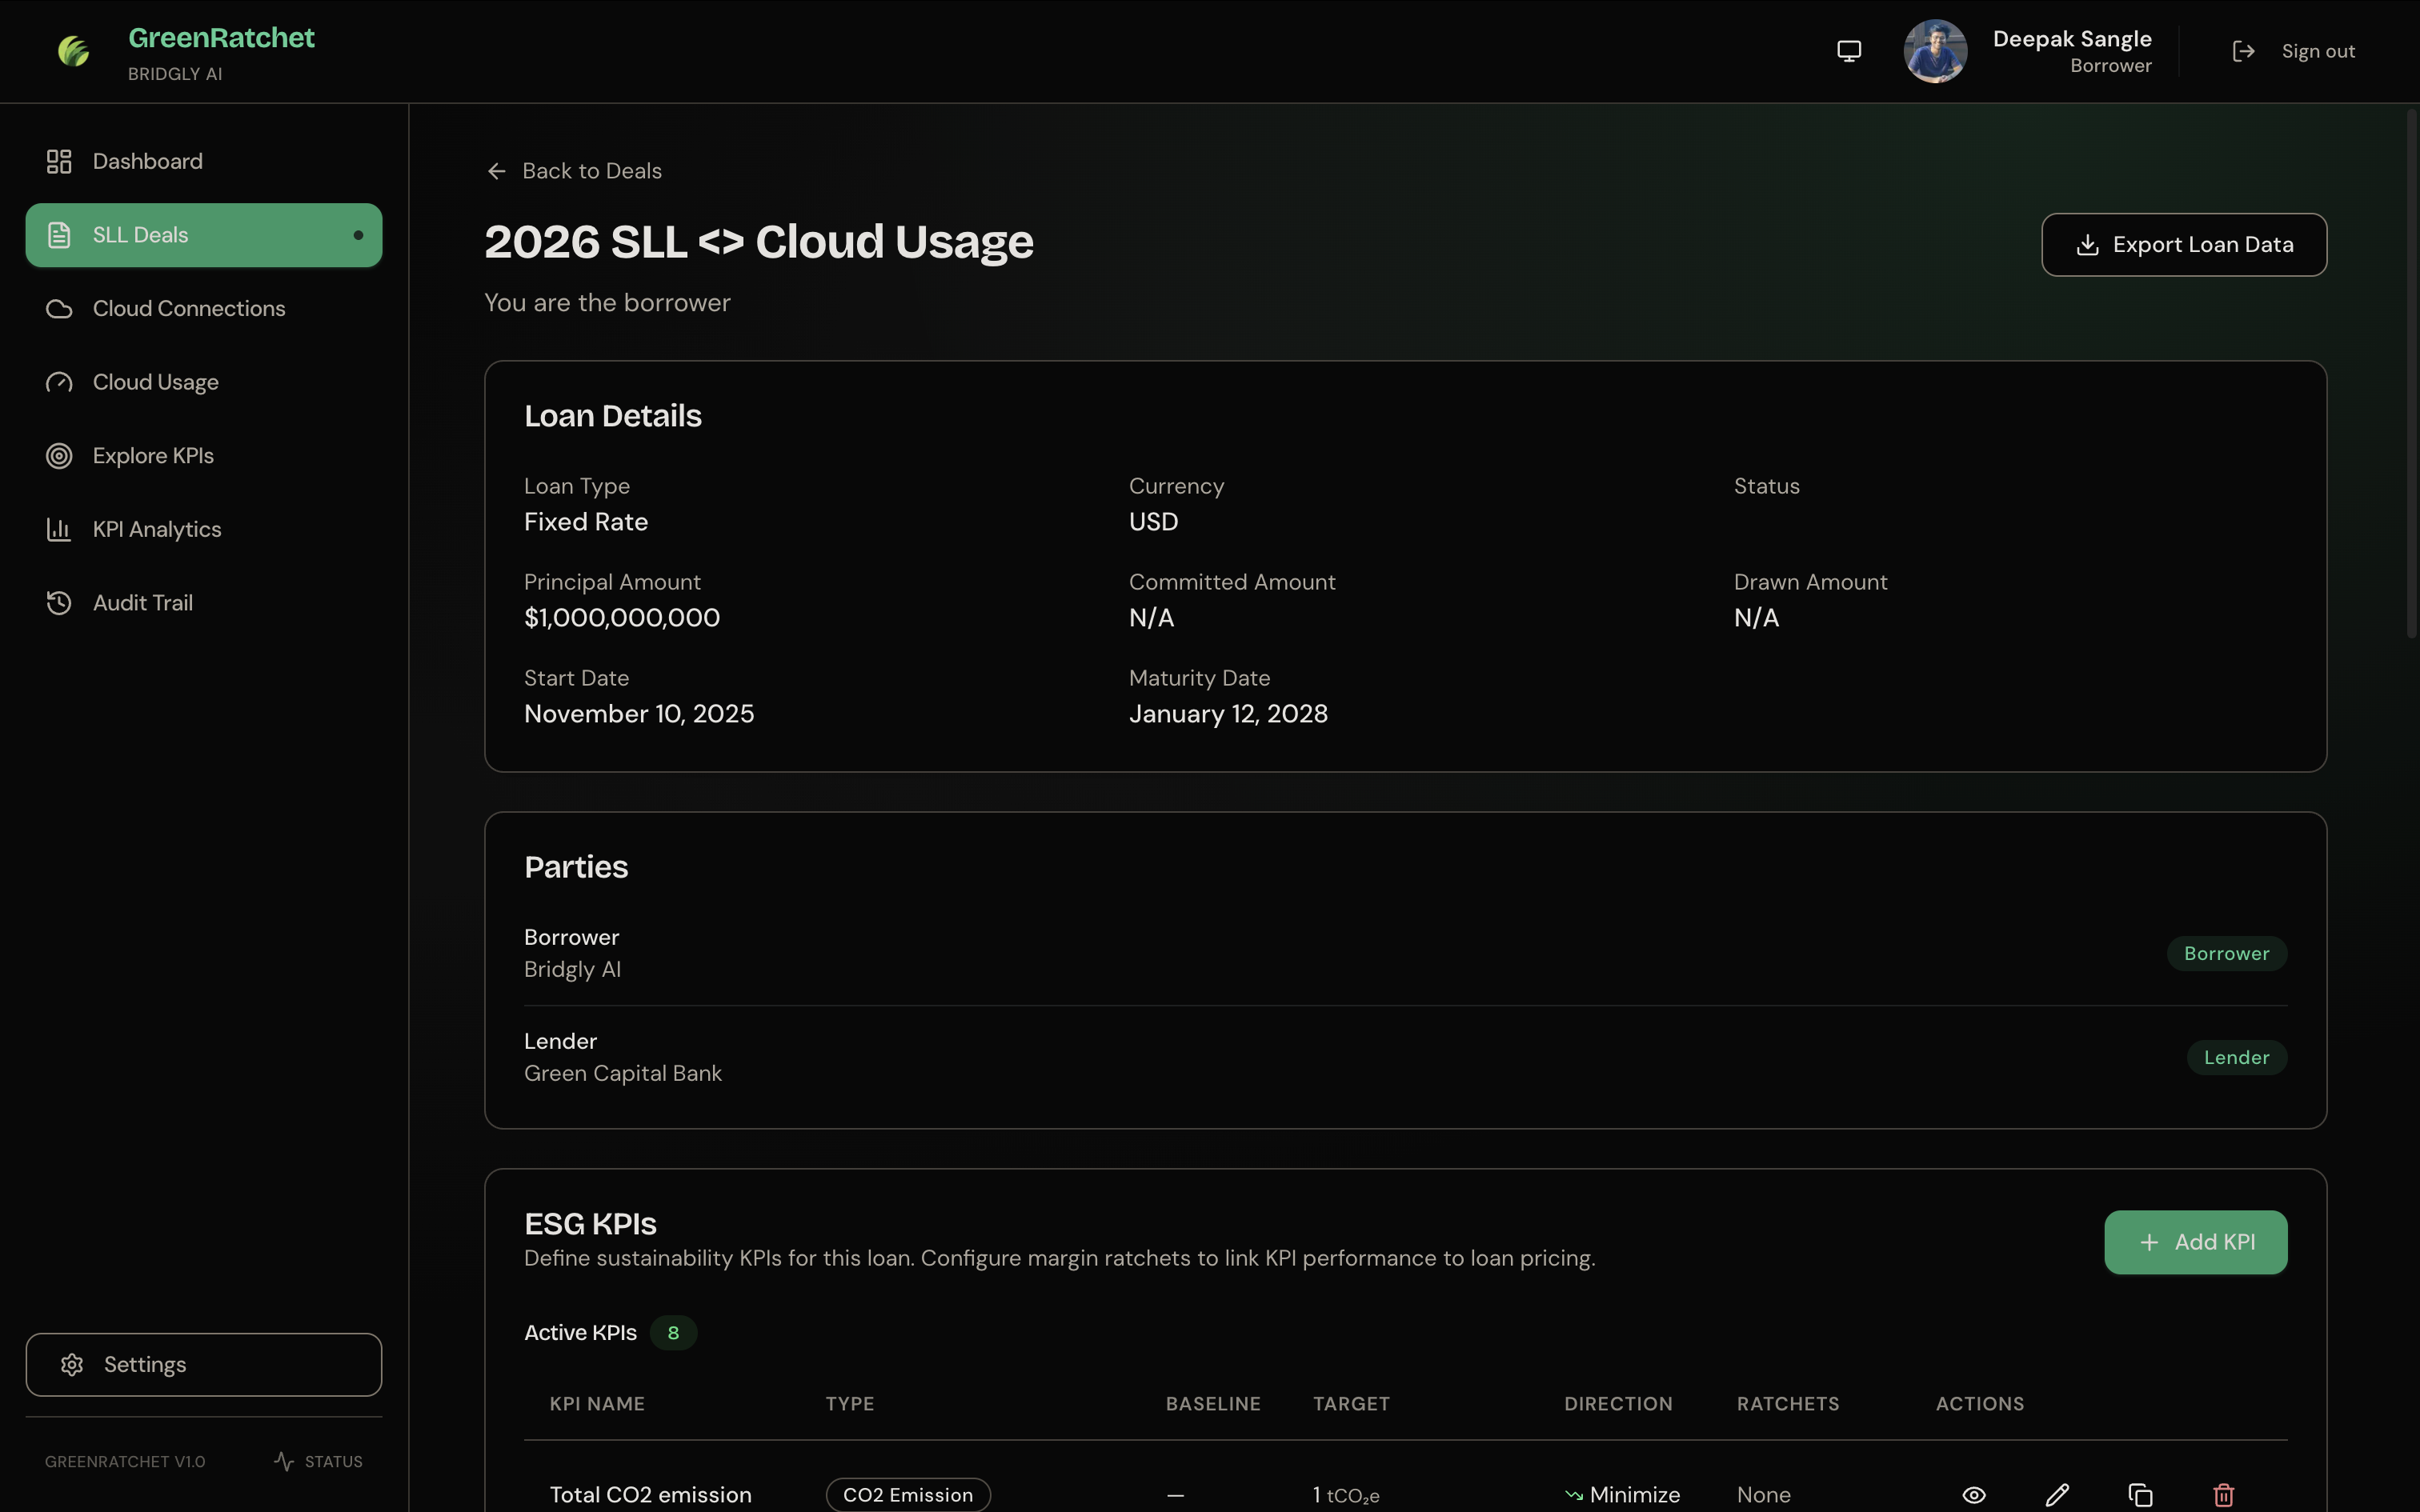
Task: Open Deepak Sangle's profile avatar
Action: point(1935,51)
